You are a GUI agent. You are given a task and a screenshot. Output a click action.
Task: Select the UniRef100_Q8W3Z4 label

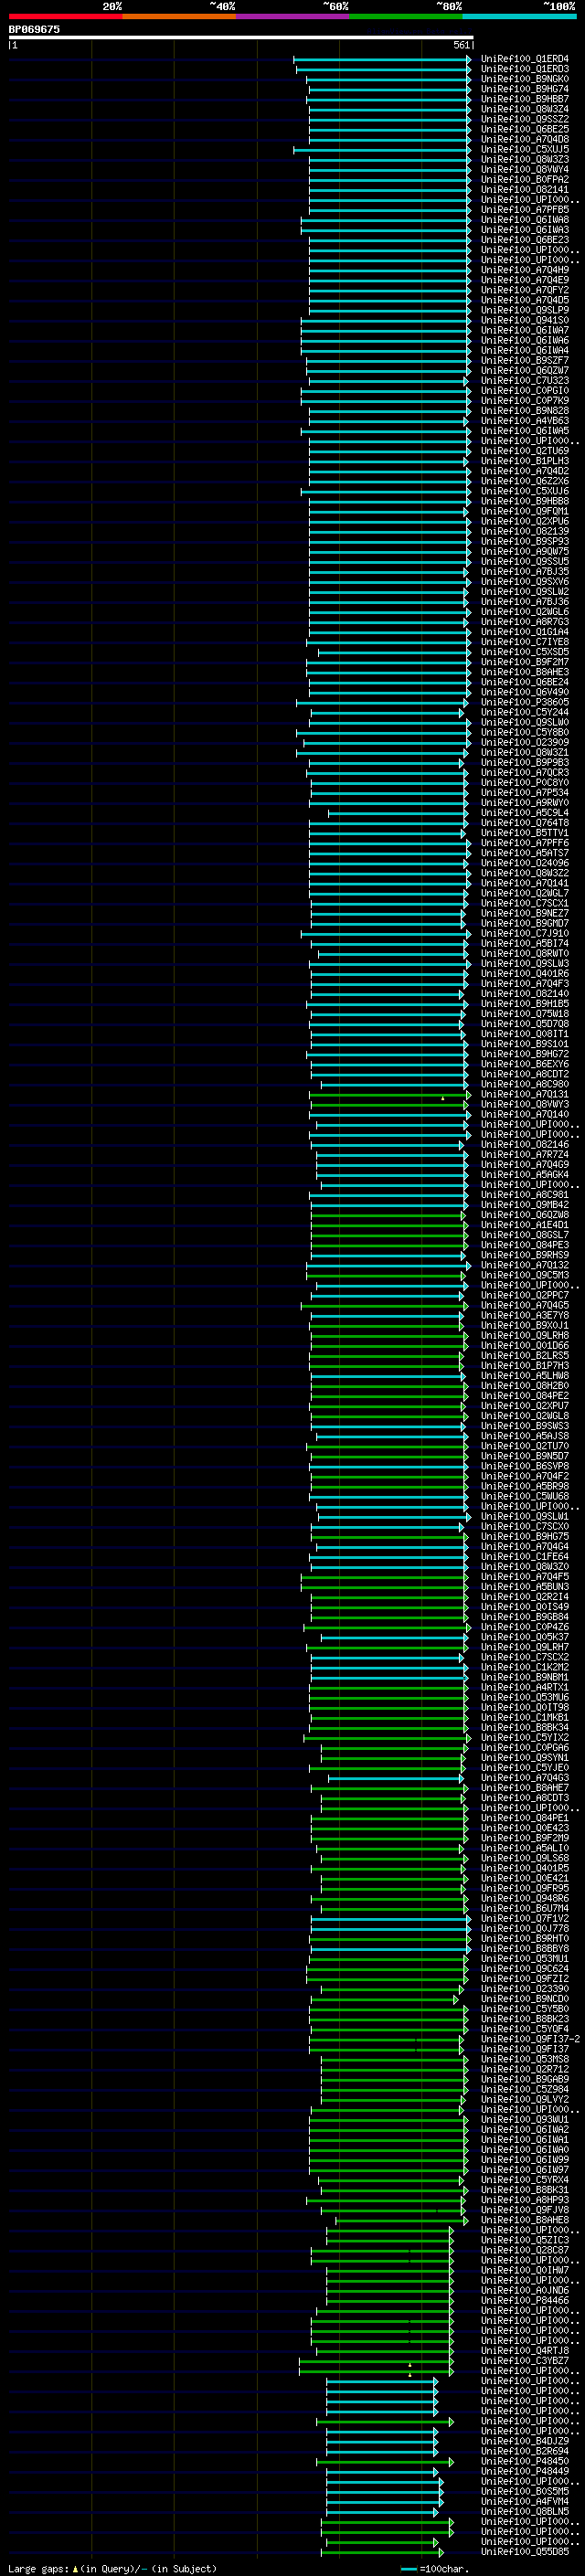525,109
